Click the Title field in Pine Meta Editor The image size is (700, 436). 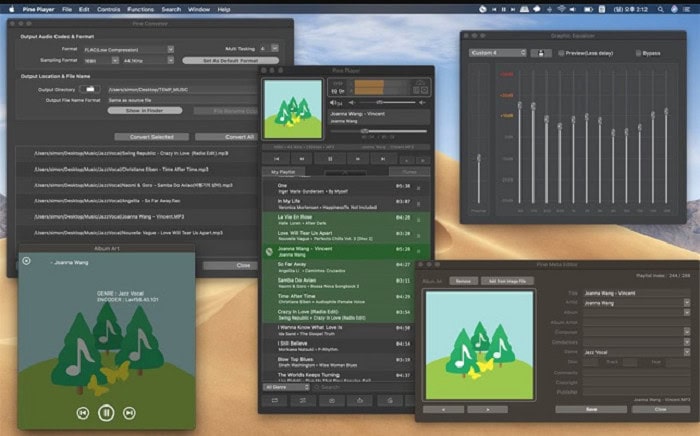637,293
